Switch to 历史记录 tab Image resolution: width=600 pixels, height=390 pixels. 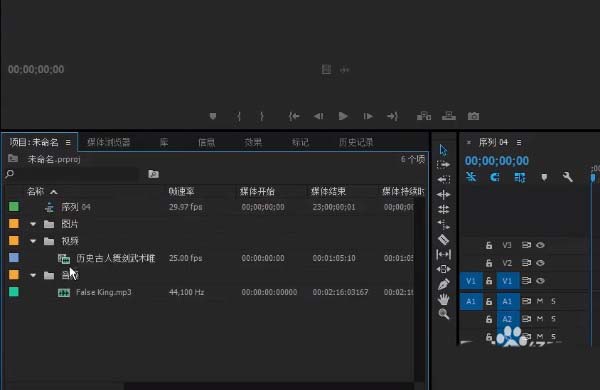point(356,142)
